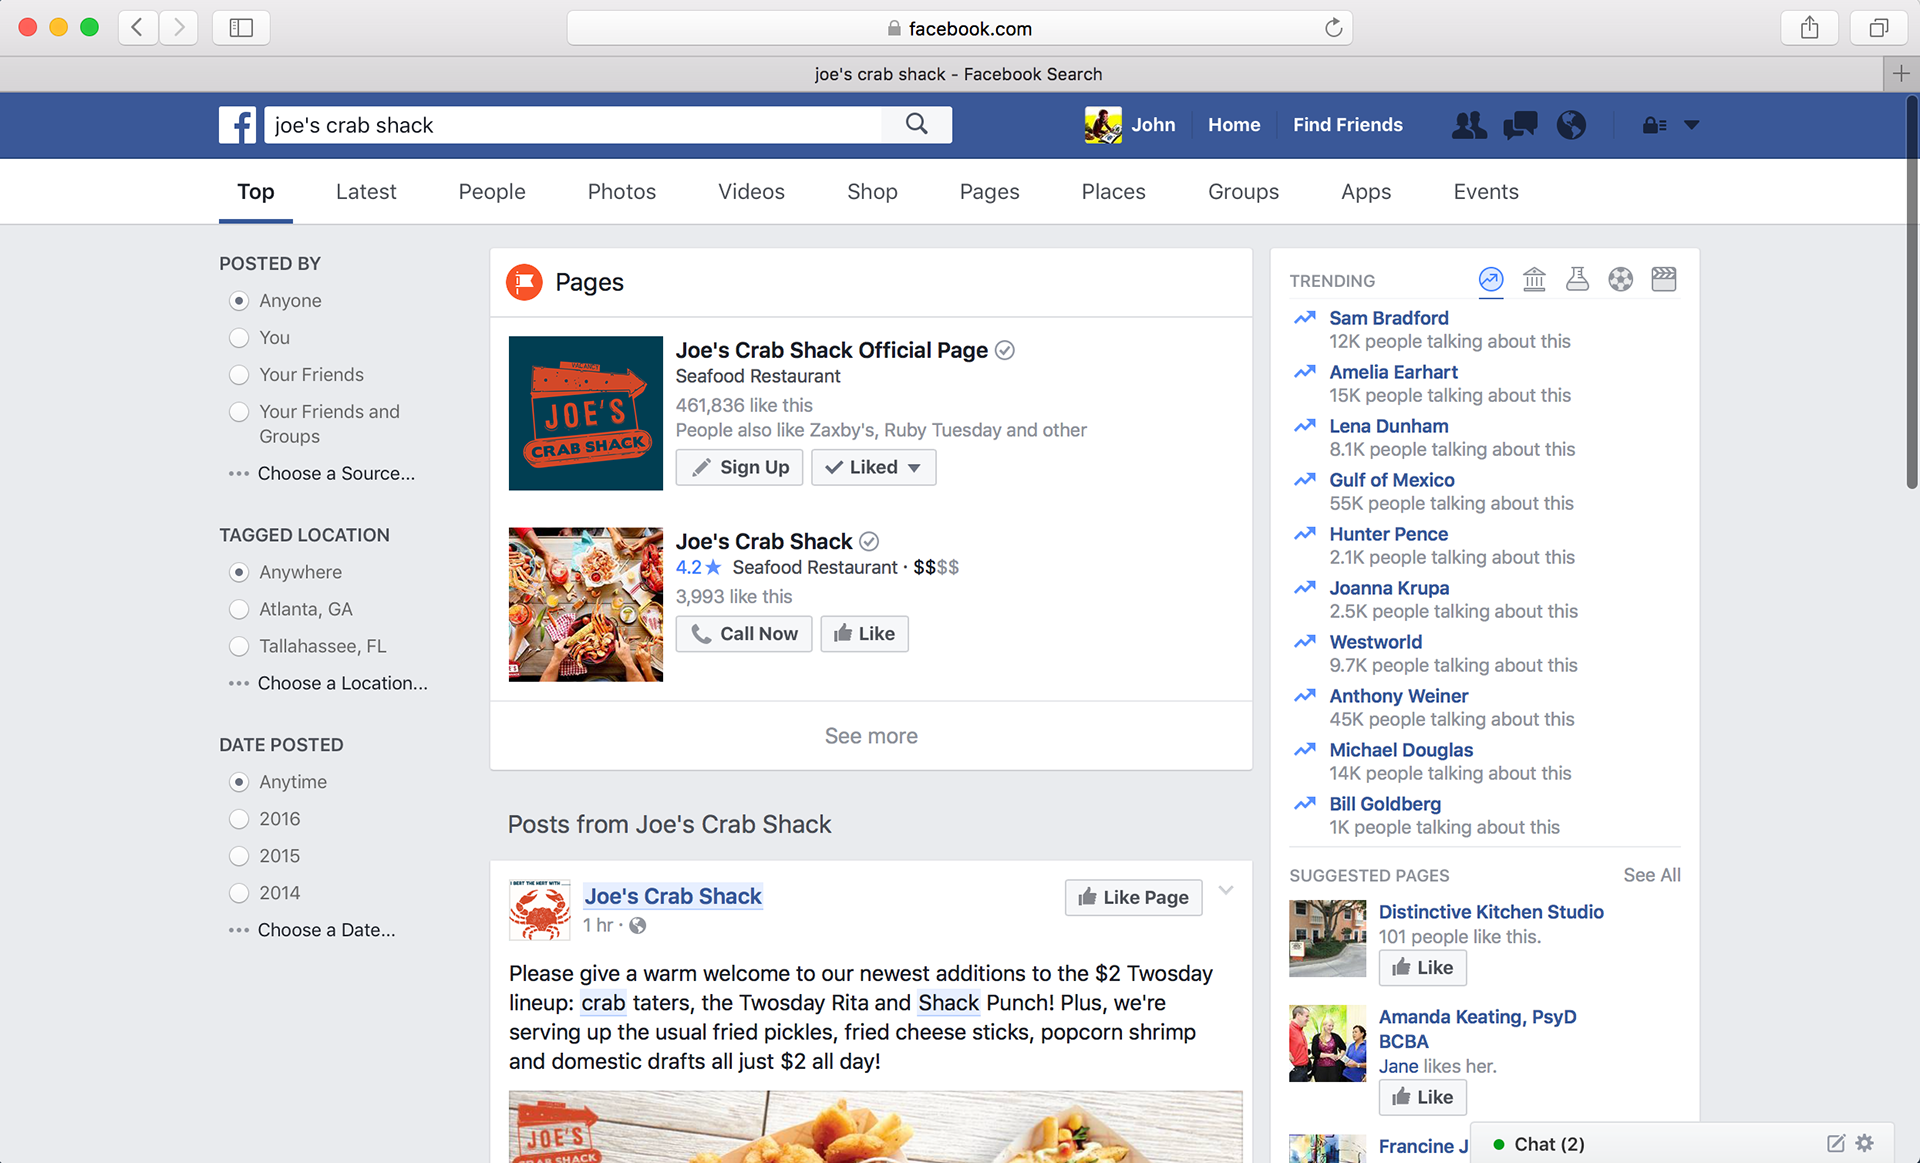Like Distinctive Kitchen Studio suggested page
The width and height of the screenshot is (1920, 1163).
1422,968
